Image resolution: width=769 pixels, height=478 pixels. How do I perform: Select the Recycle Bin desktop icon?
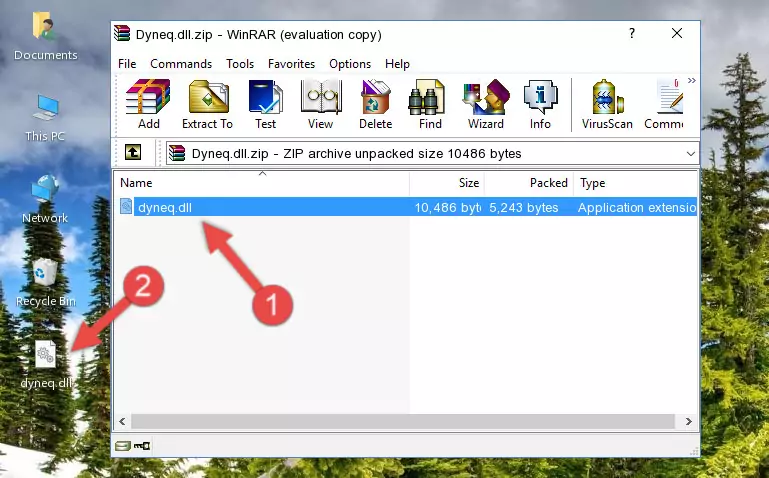coord(45,282)
